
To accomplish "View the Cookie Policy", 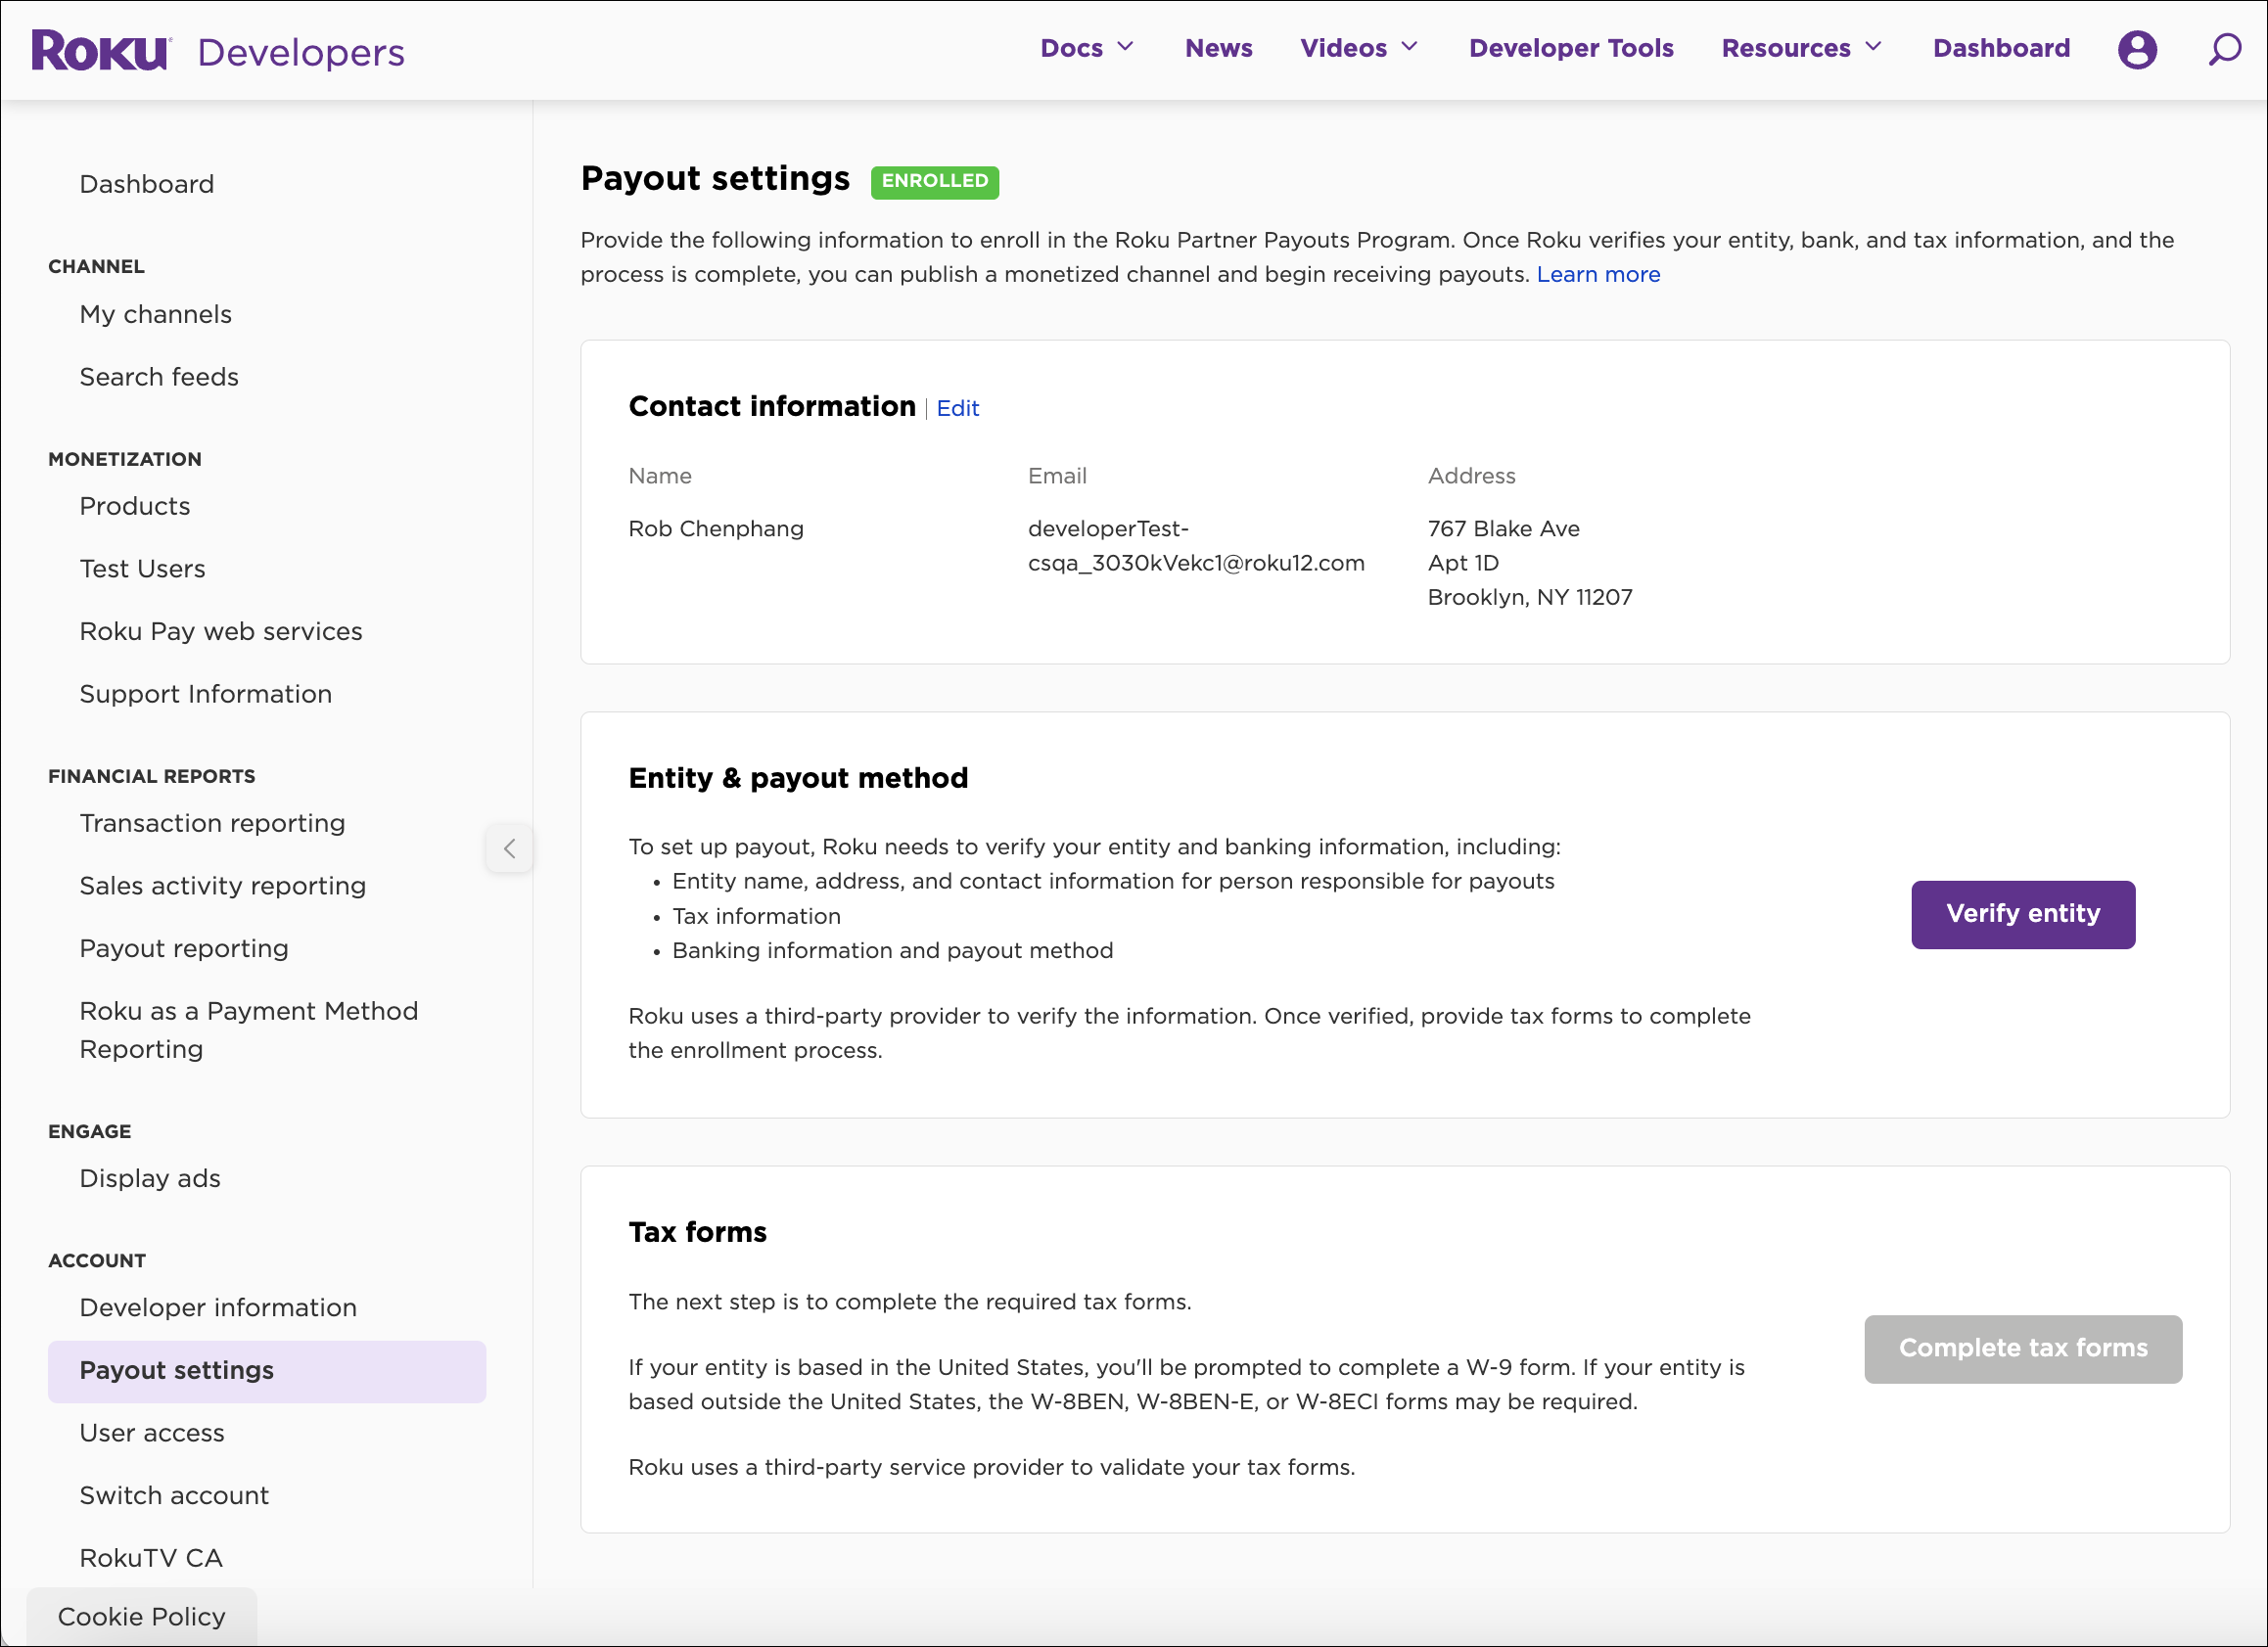I will click(x=141, y=1616).
